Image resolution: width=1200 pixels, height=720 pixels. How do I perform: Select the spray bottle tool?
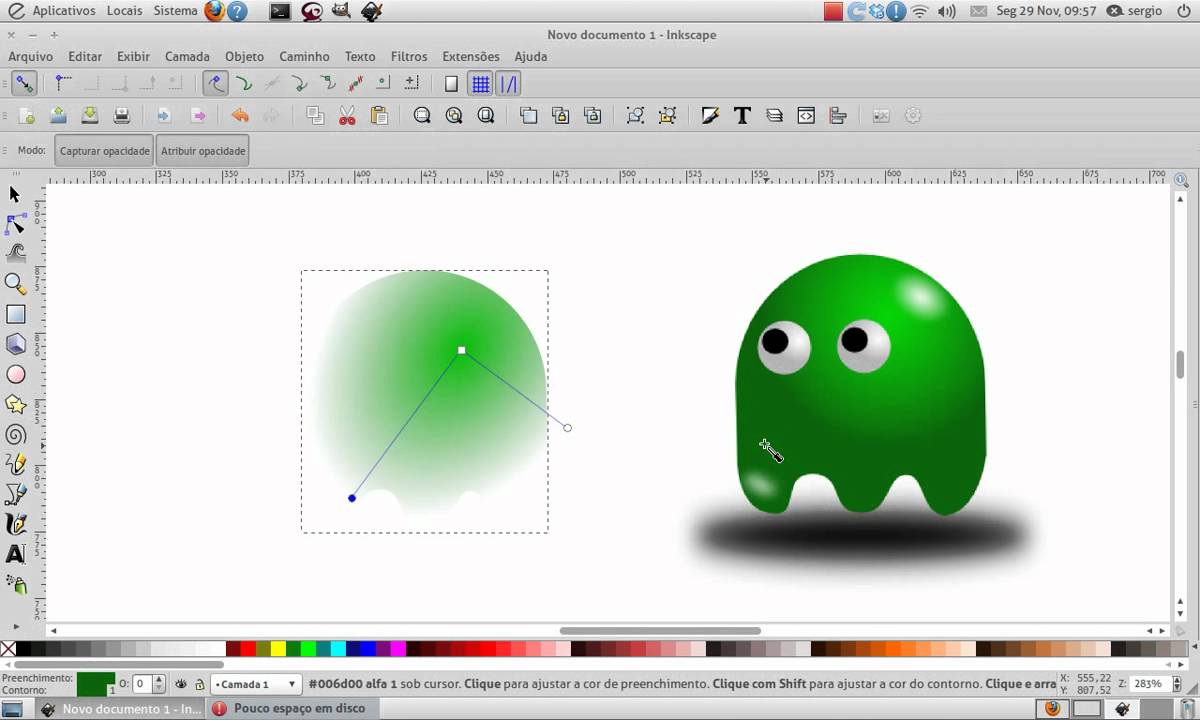click(15, 584)
